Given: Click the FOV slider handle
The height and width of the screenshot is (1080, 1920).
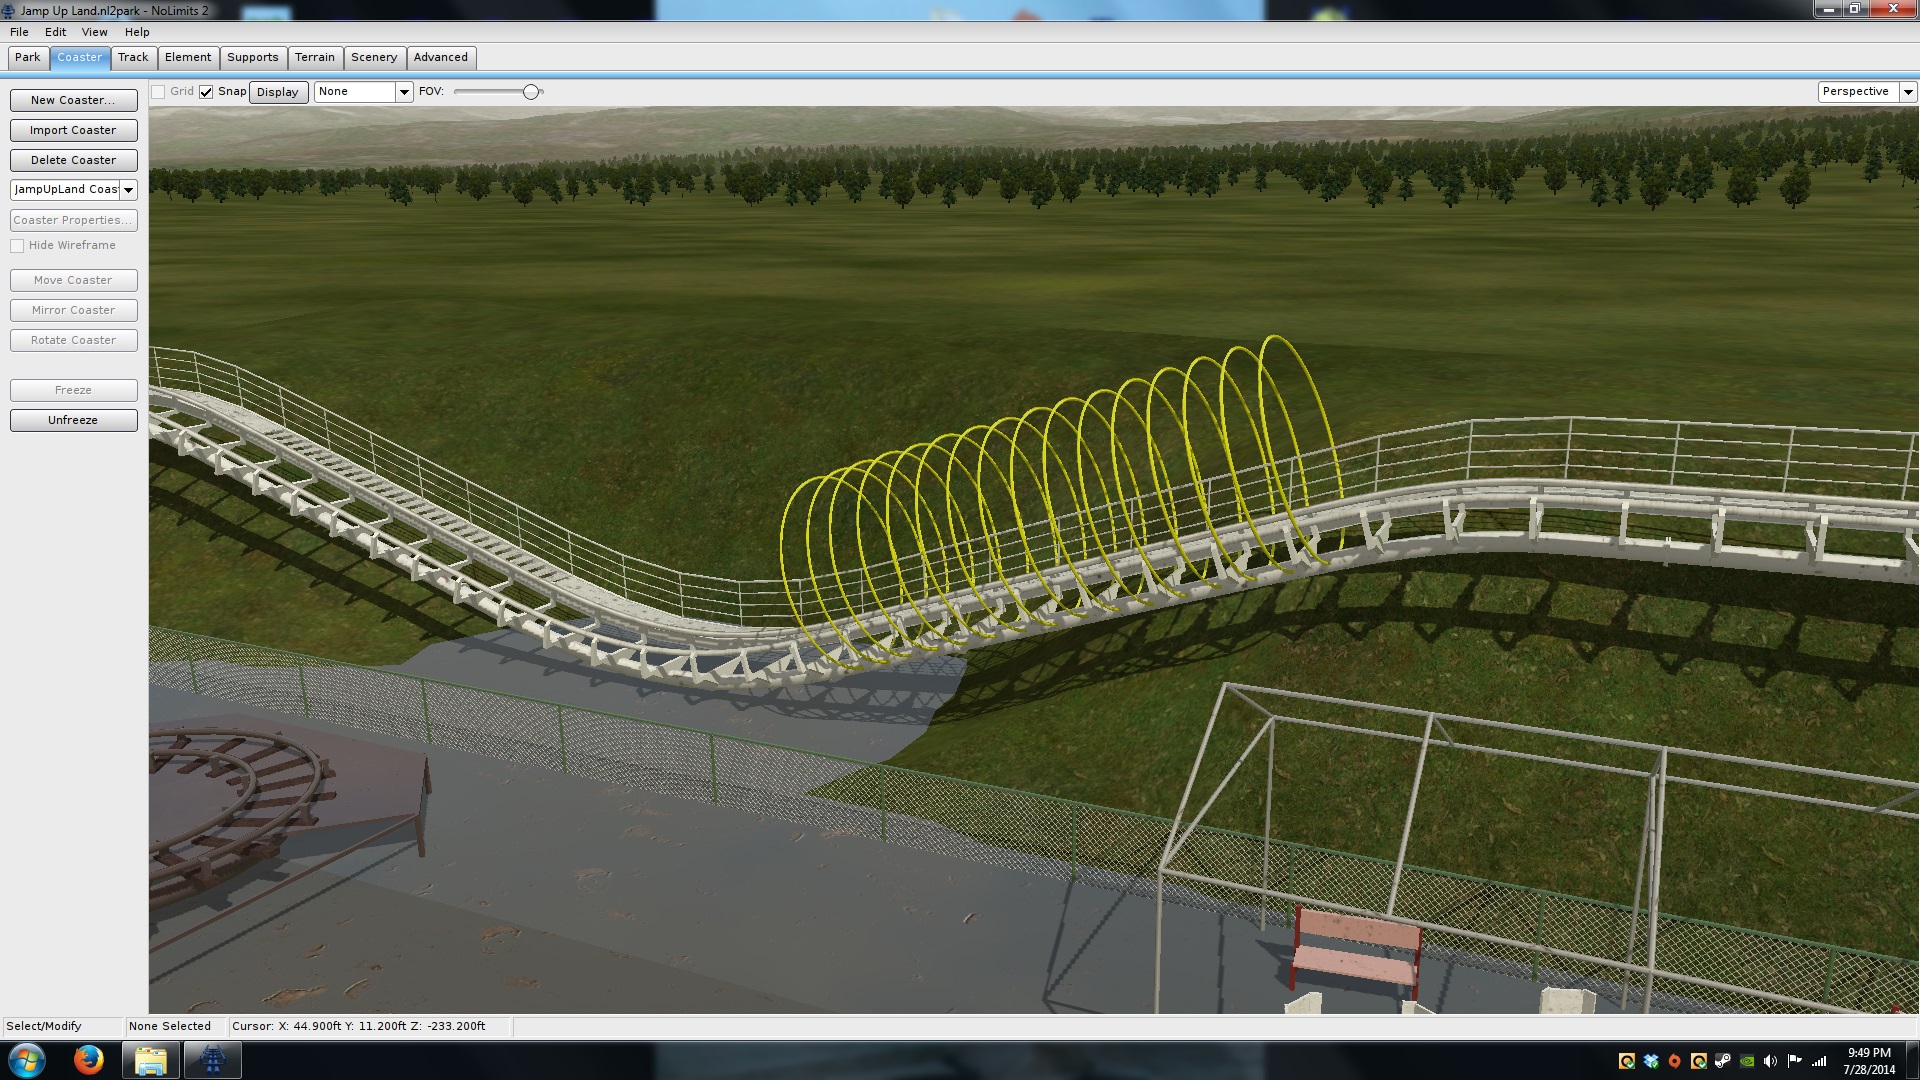Looking at the screenshot, I should (x=531, y=92).
